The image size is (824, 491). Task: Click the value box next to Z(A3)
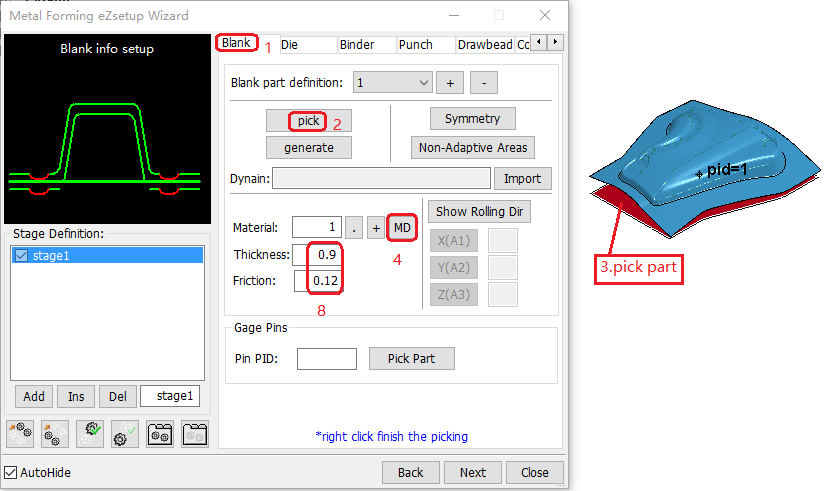pos(502,294)
